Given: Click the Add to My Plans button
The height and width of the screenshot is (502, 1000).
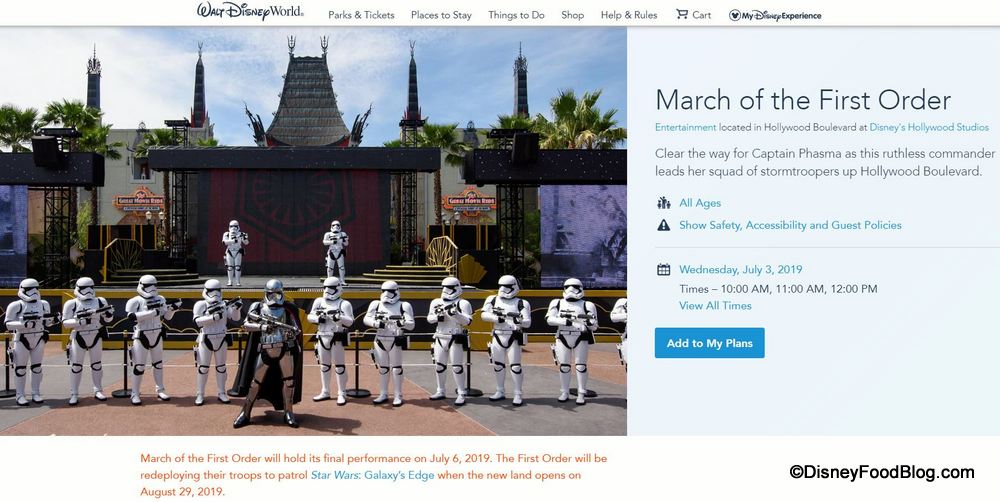Looking at the screenshot, I should 709,343.
